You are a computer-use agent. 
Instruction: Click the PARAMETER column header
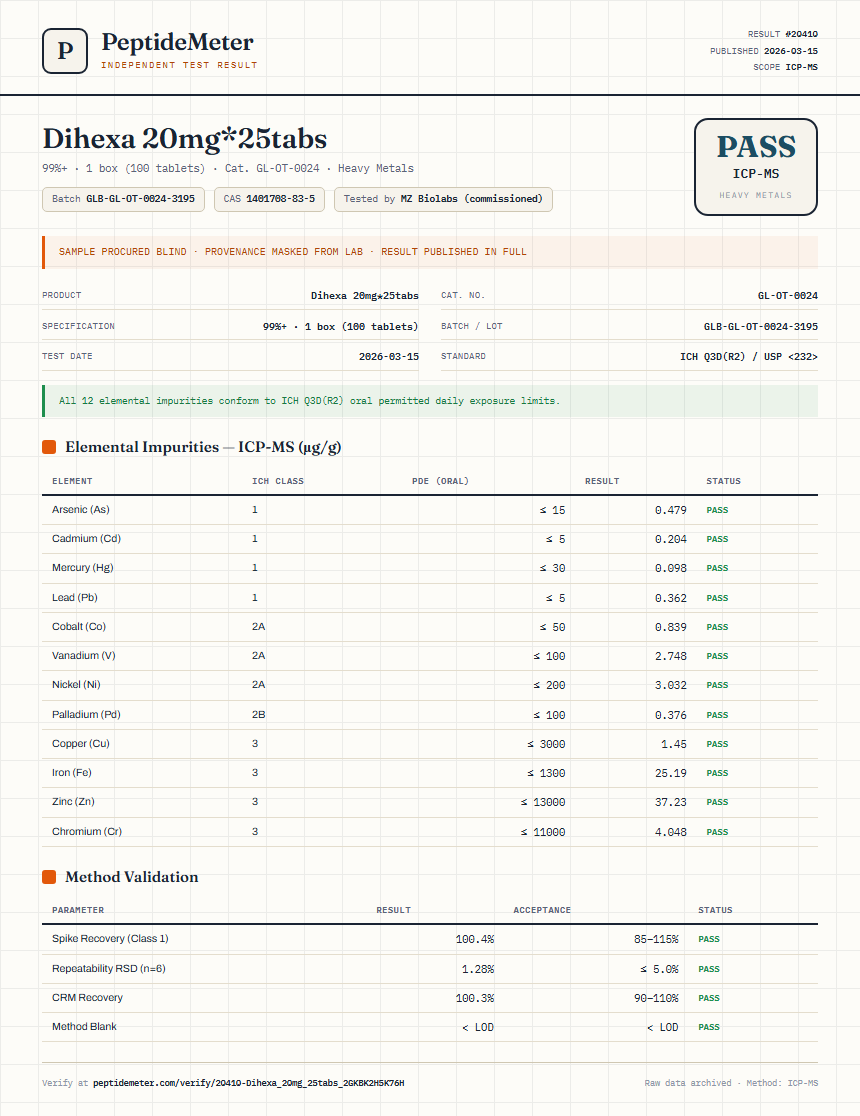pos(78,910)
